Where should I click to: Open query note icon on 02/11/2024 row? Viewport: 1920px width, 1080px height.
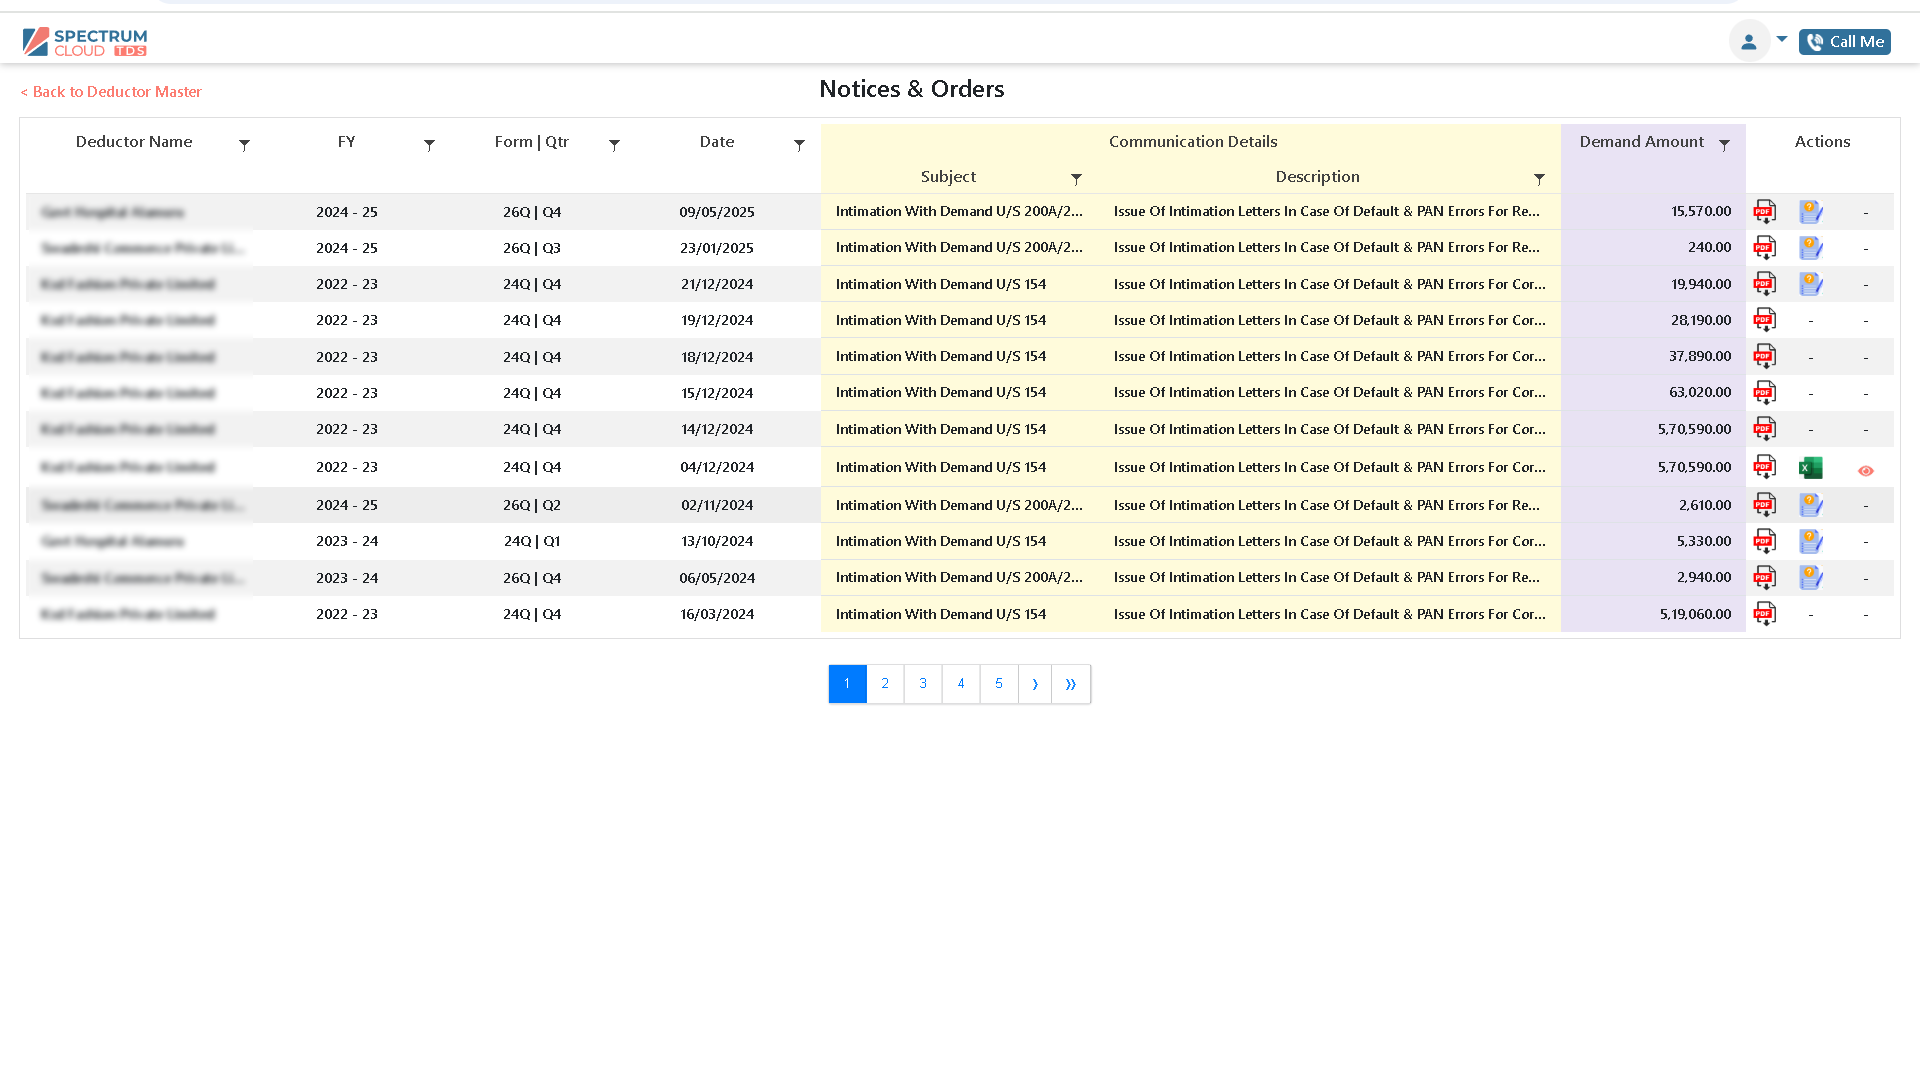tap(1811, 505)
